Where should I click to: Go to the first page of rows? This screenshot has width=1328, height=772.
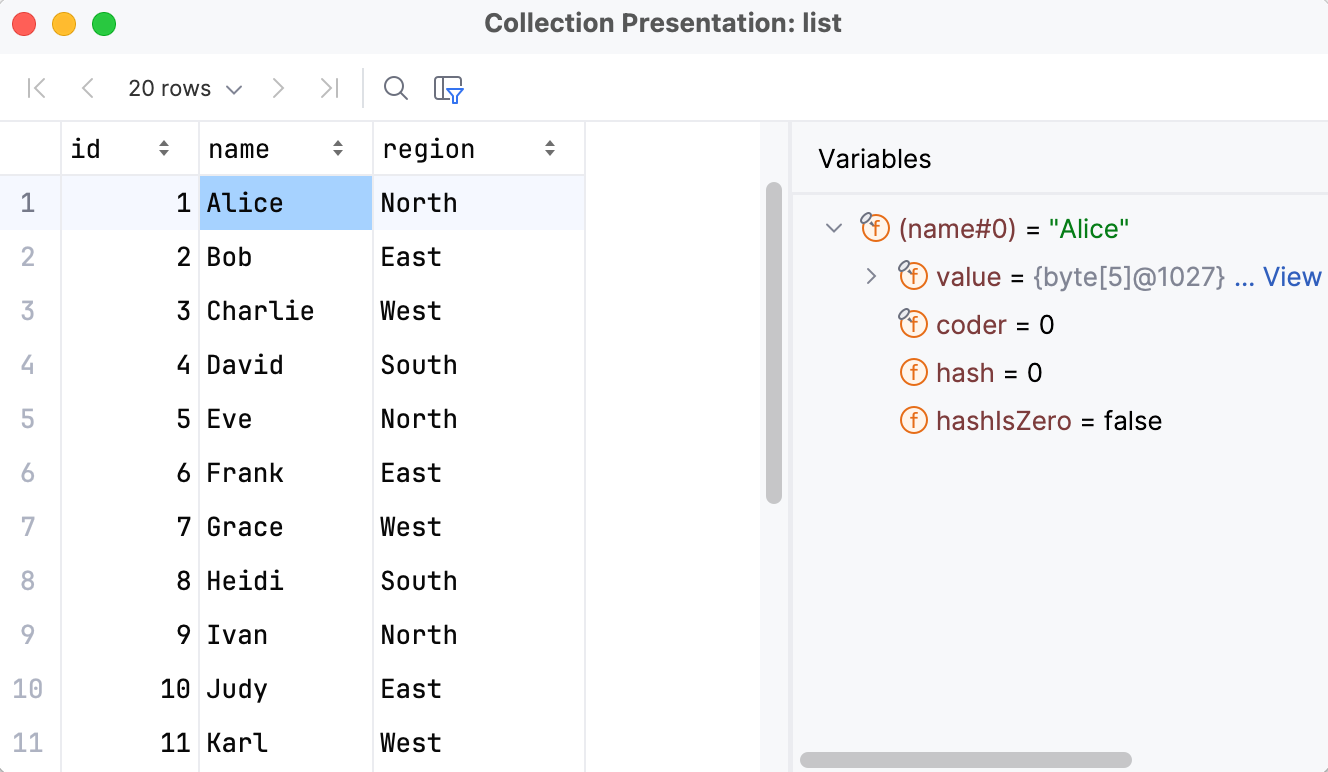click(36, 88)
